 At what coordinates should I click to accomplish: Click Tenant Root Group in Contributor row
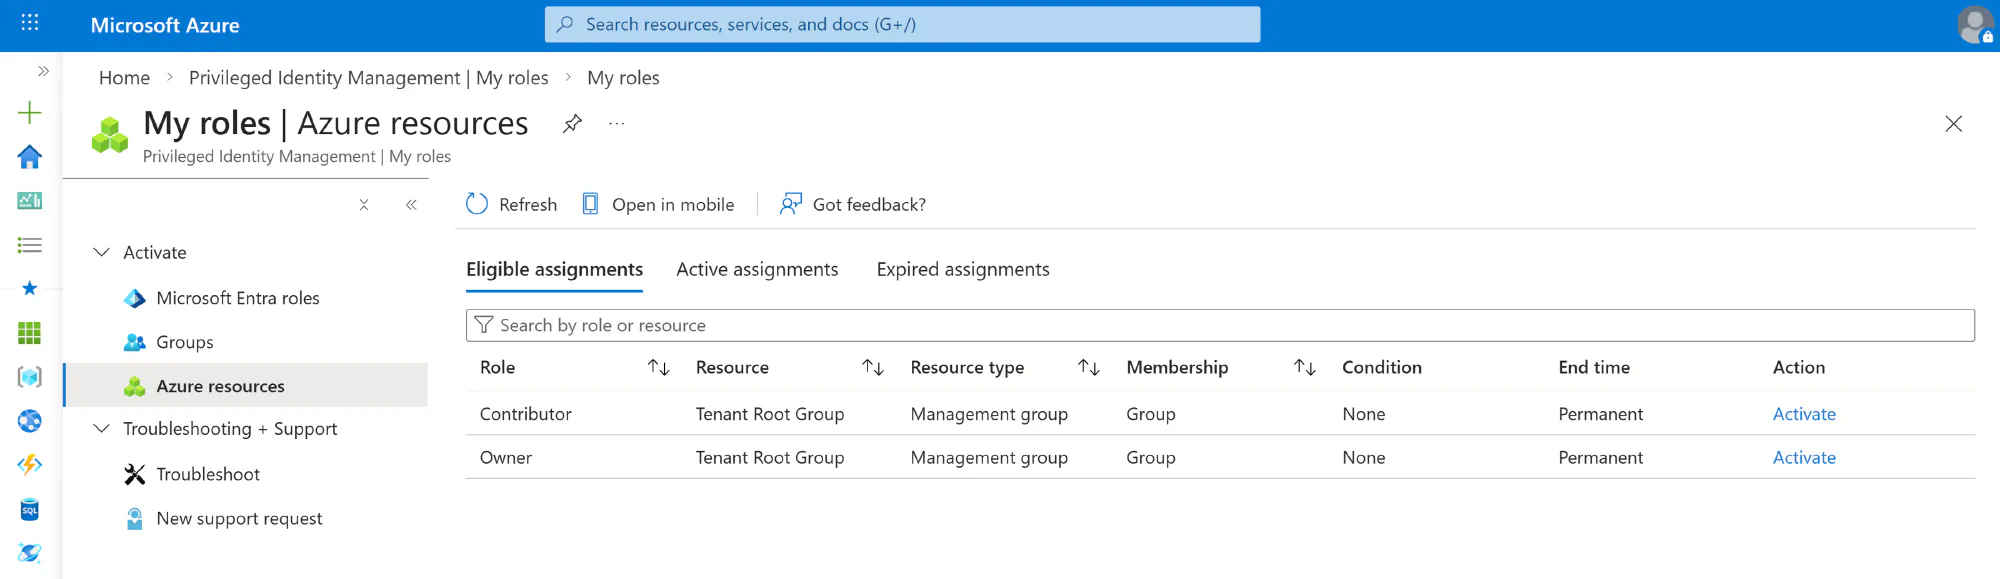point(770,414)
